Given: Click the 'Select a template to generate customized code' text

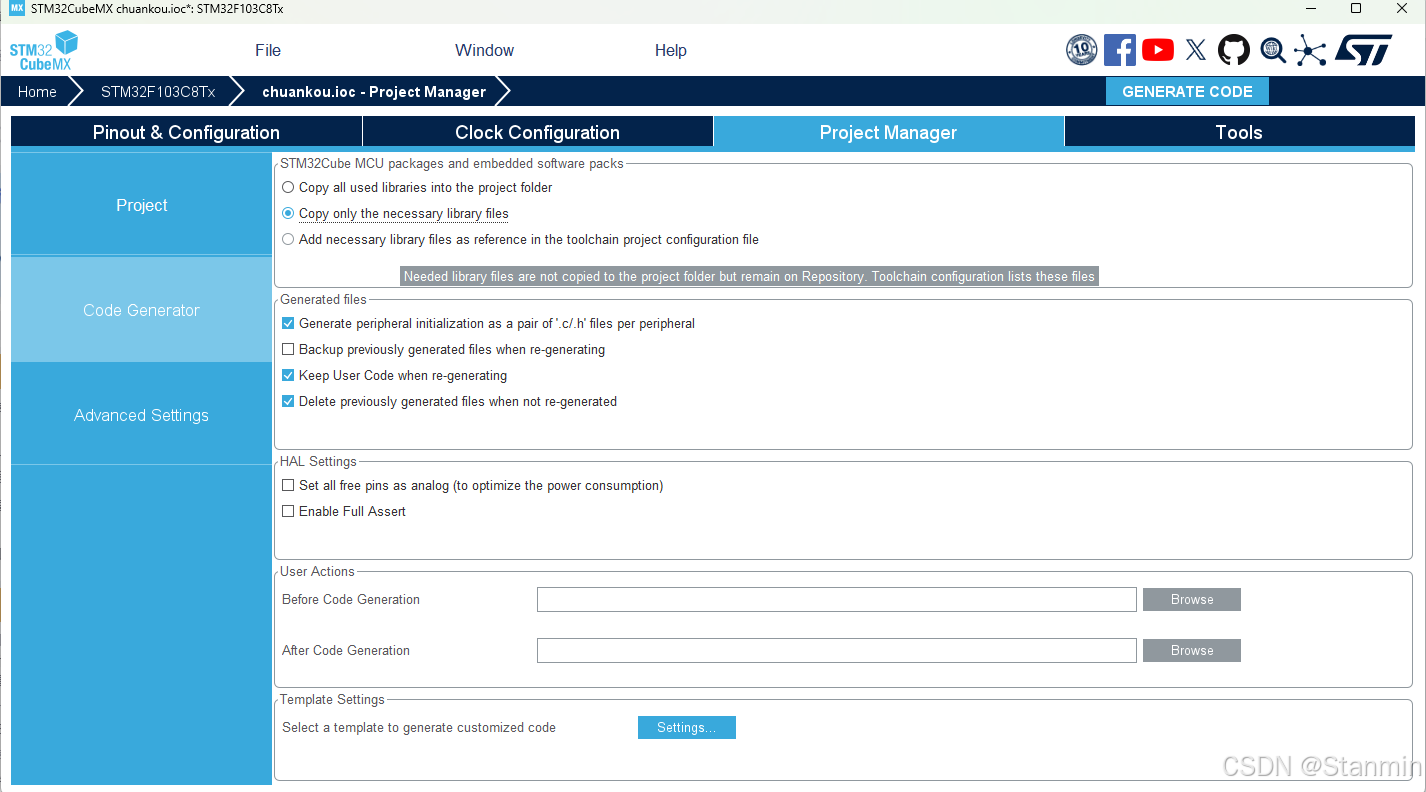Looking at the screenshot, I should [x=419, y=727].
